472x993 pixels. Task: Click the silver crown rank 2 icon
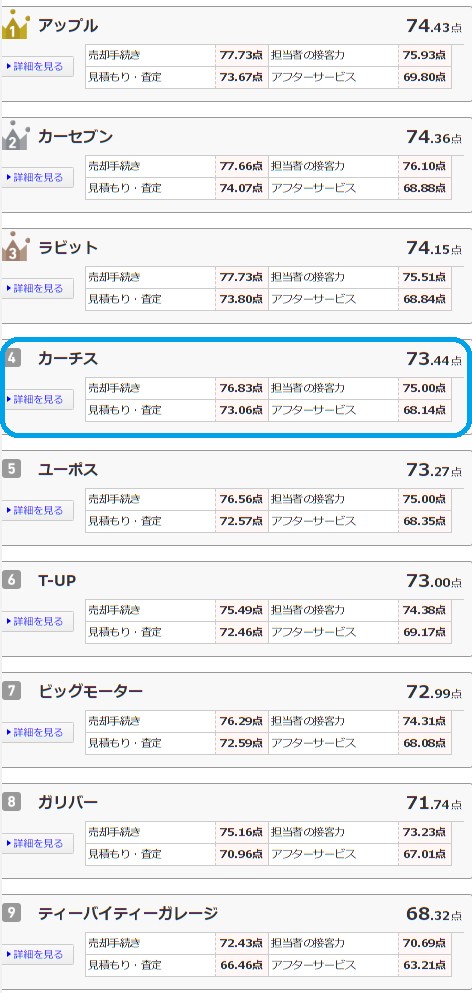coord(16,136)
